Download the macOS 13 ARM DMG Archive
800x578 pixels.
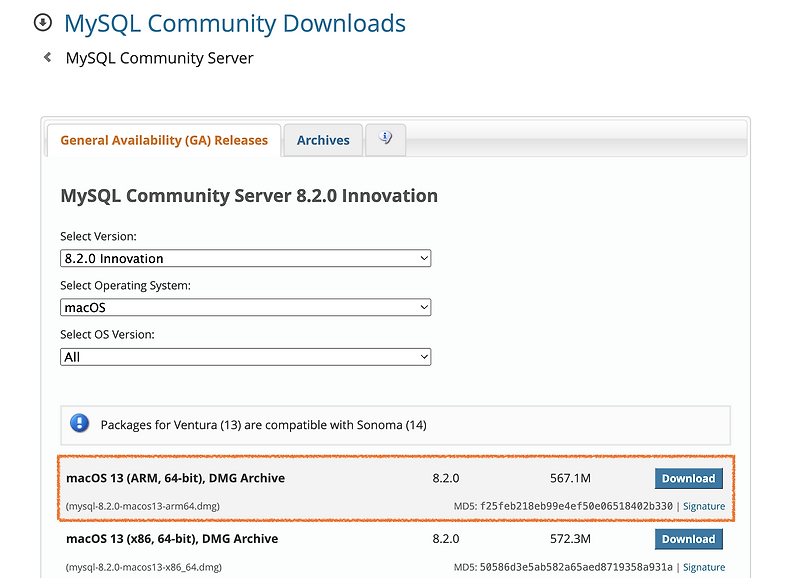pos(688,478)
